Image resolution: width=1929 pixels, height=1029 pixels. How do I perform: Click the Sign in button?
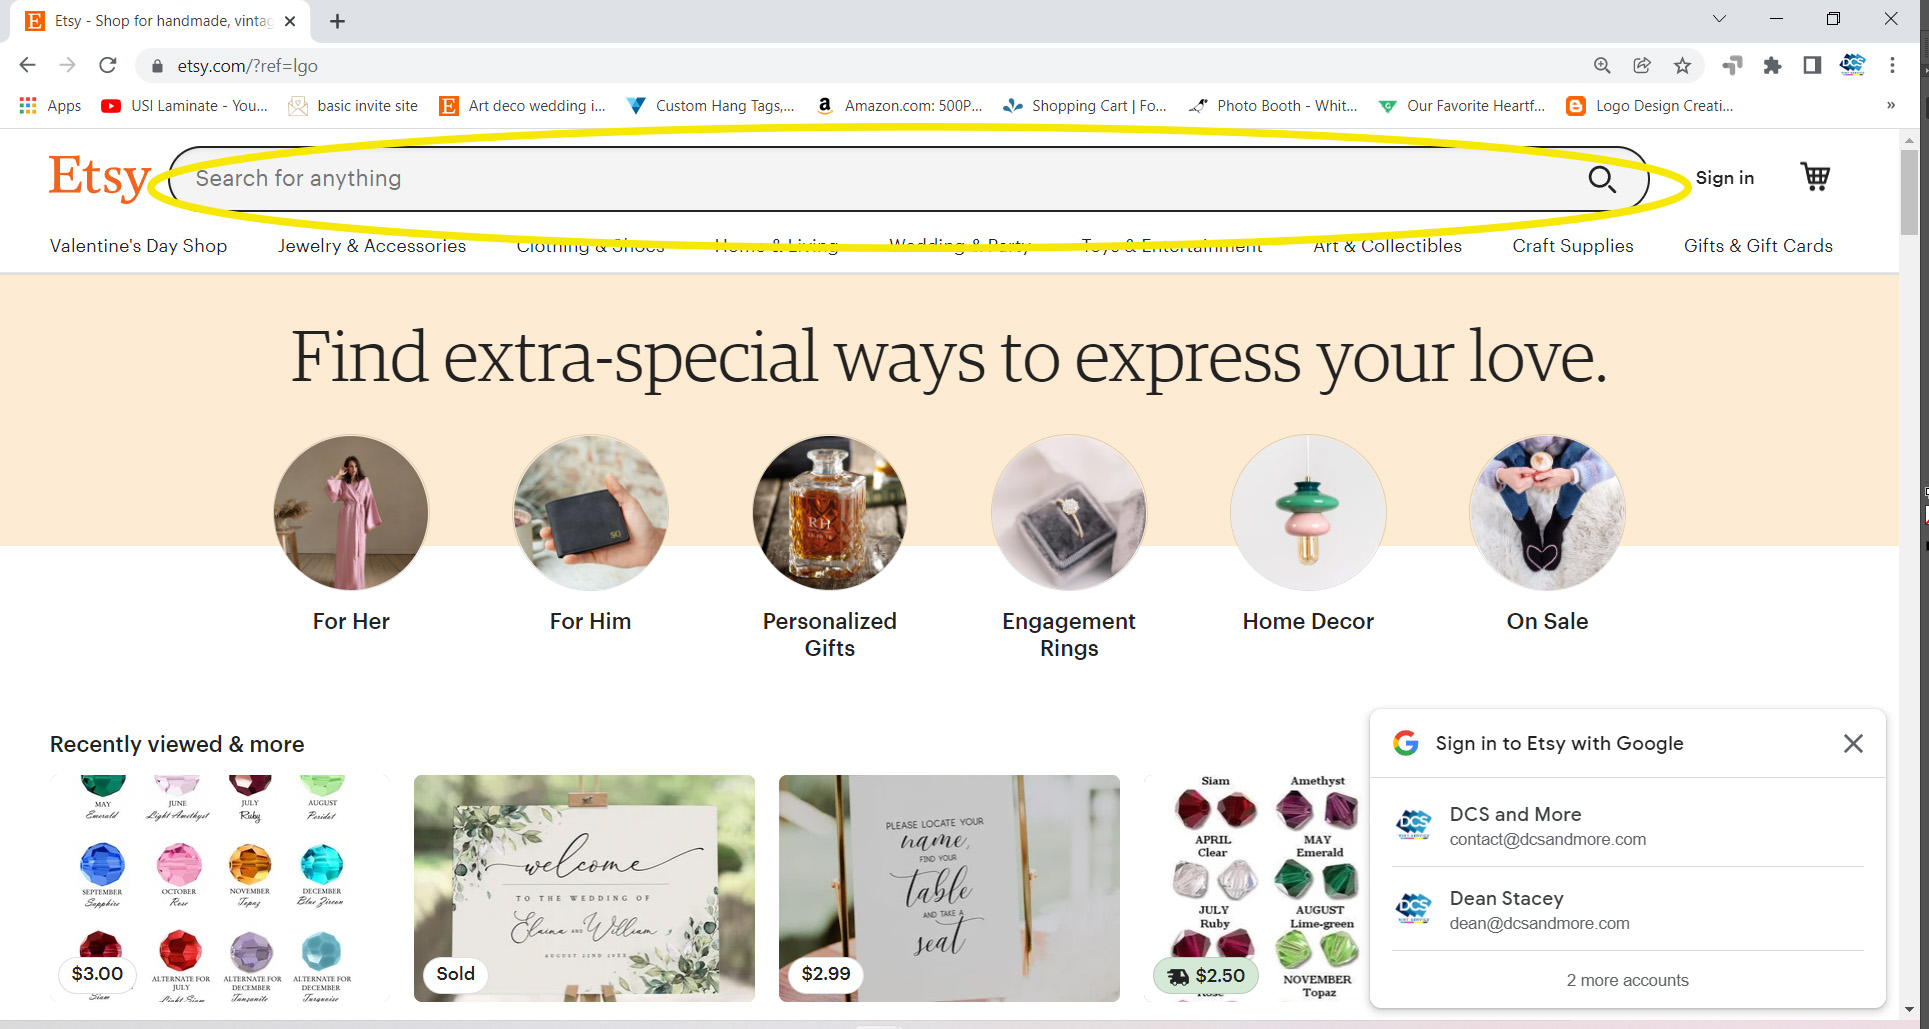click(1724, 178)
